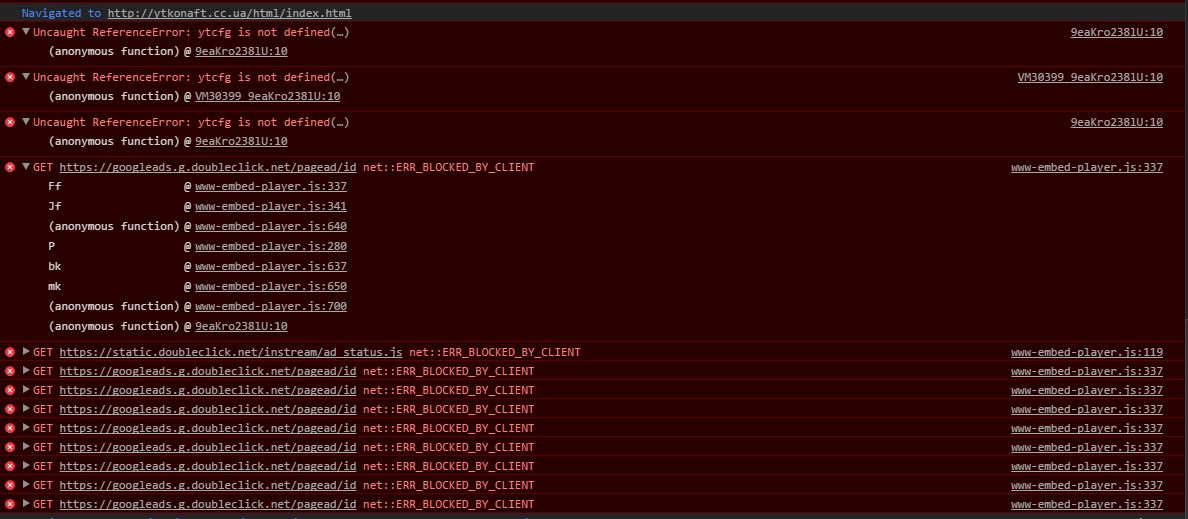The image size is (1188, 519).
Task: Open the static.doubleclick.net ad_status.js URL
Action: (x=230, y=353)
